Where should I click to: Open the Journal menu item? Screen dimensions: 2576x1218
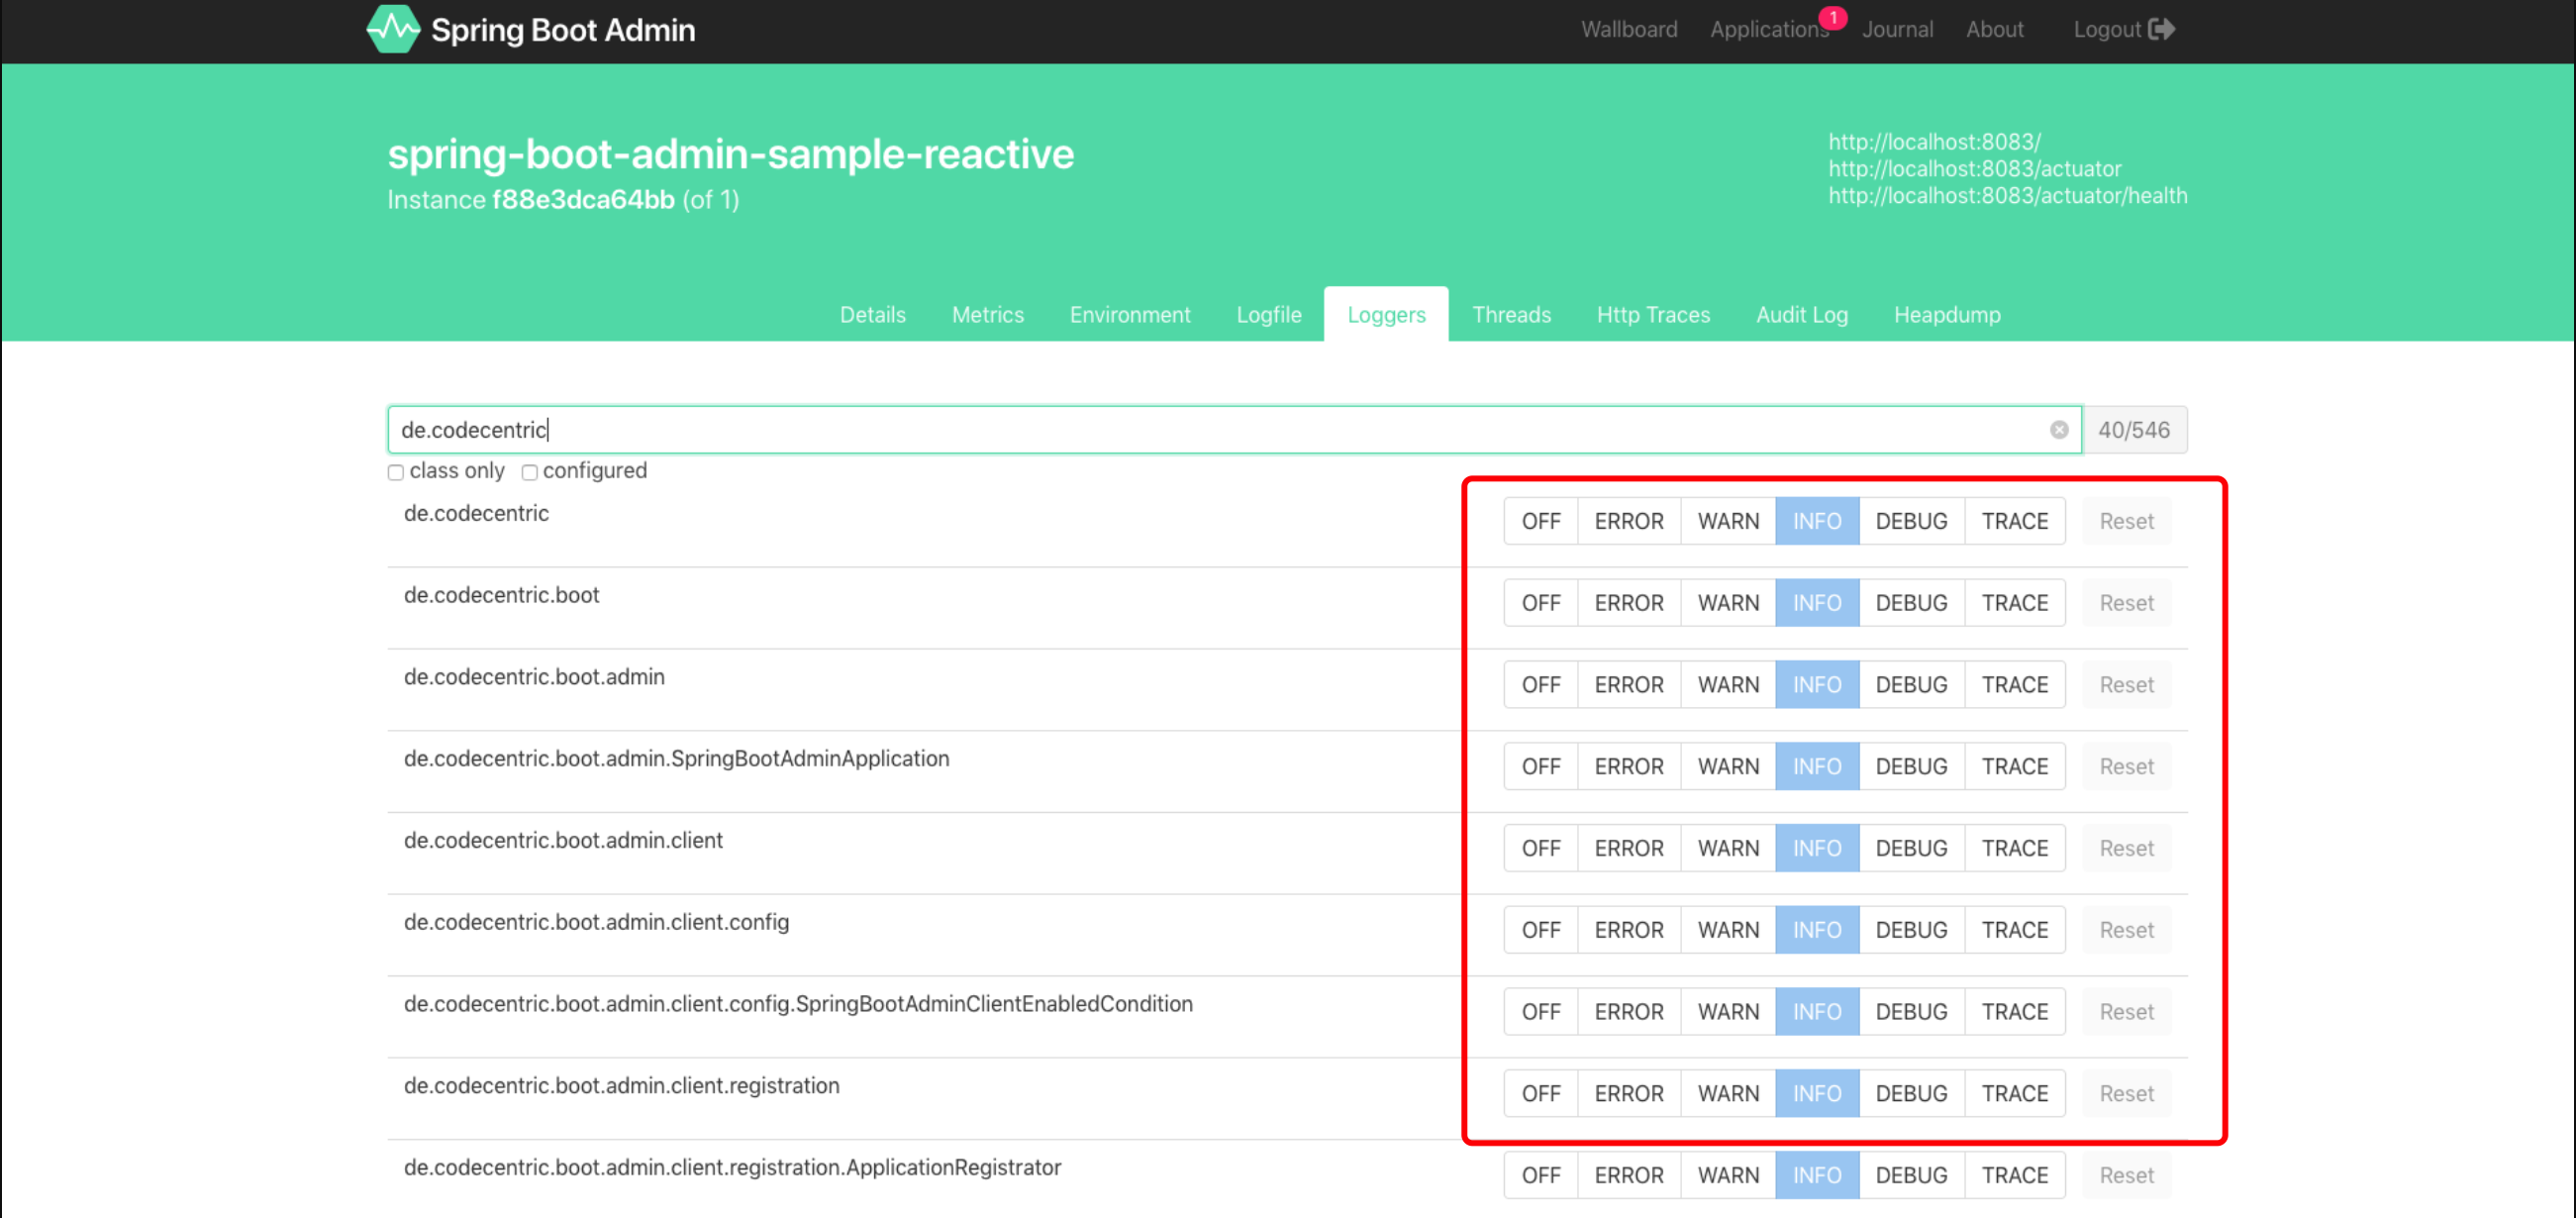[1896, 29]
